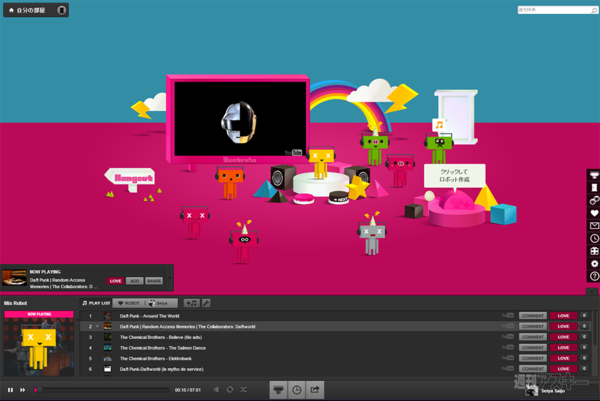600x401 pixels.
Task: Click the Hangout signpost
Action: coord(130,178)
